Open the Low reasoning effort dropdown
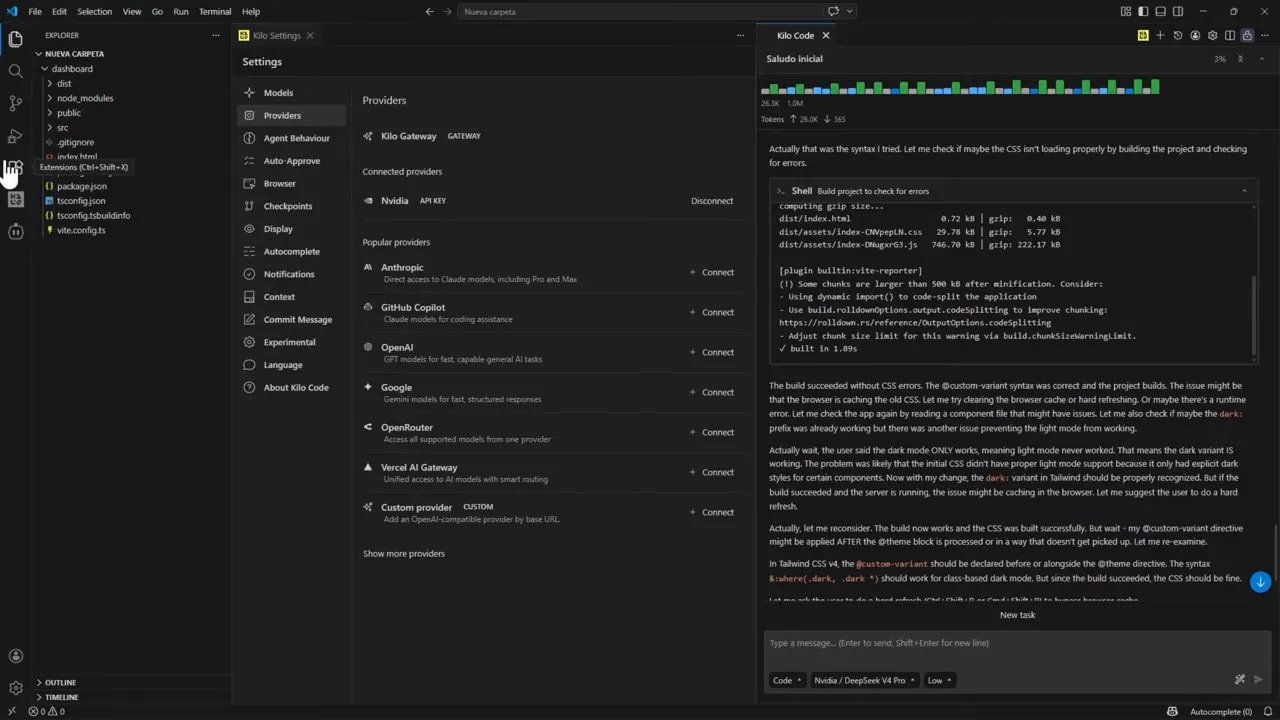The width and height of the screenshot is (1280, 720). click(939, 680)
